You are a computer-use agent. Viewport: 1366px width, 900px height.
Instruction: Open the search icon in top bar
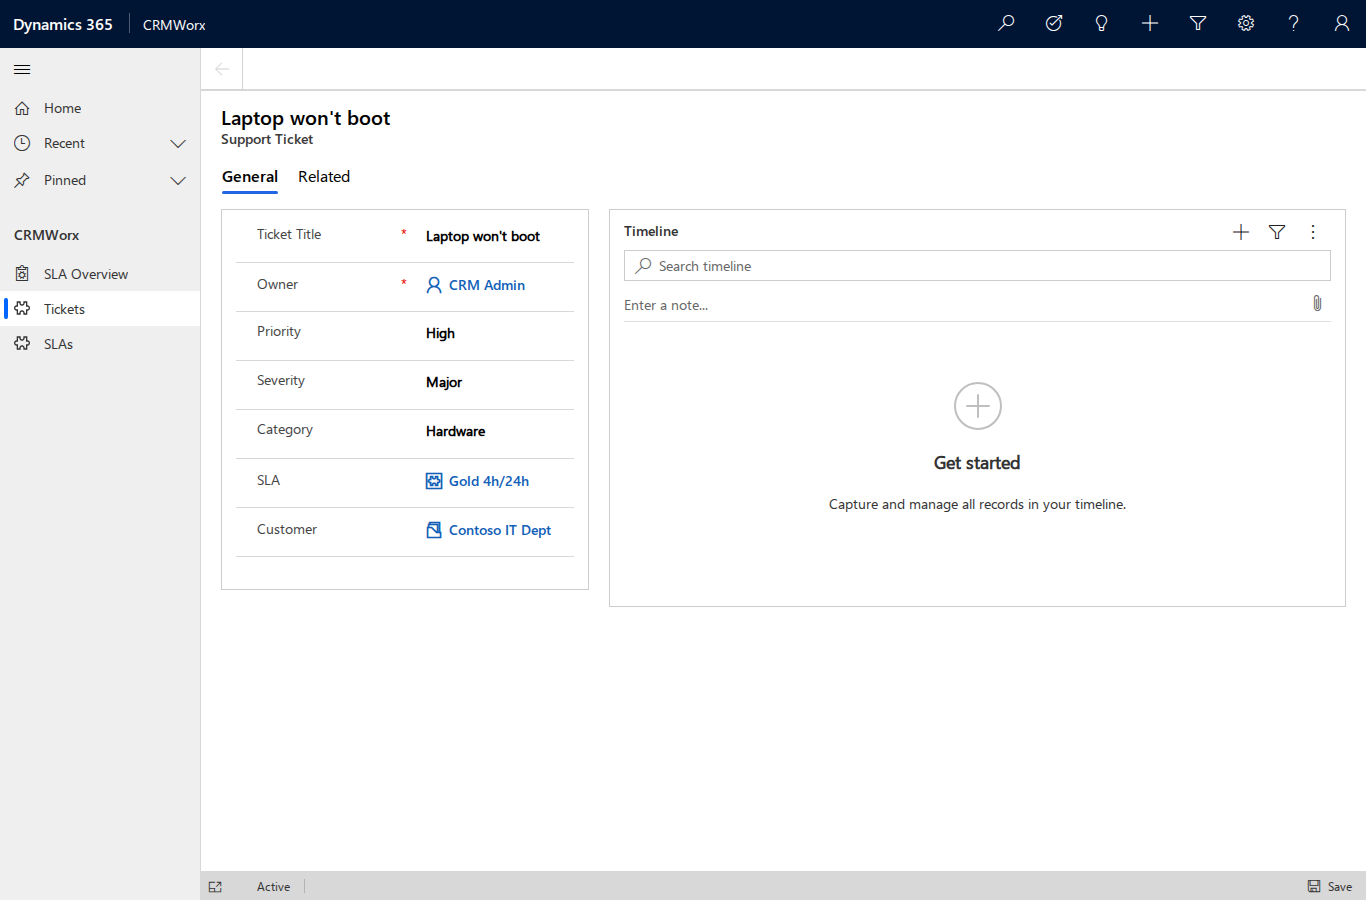[1006, 23]
